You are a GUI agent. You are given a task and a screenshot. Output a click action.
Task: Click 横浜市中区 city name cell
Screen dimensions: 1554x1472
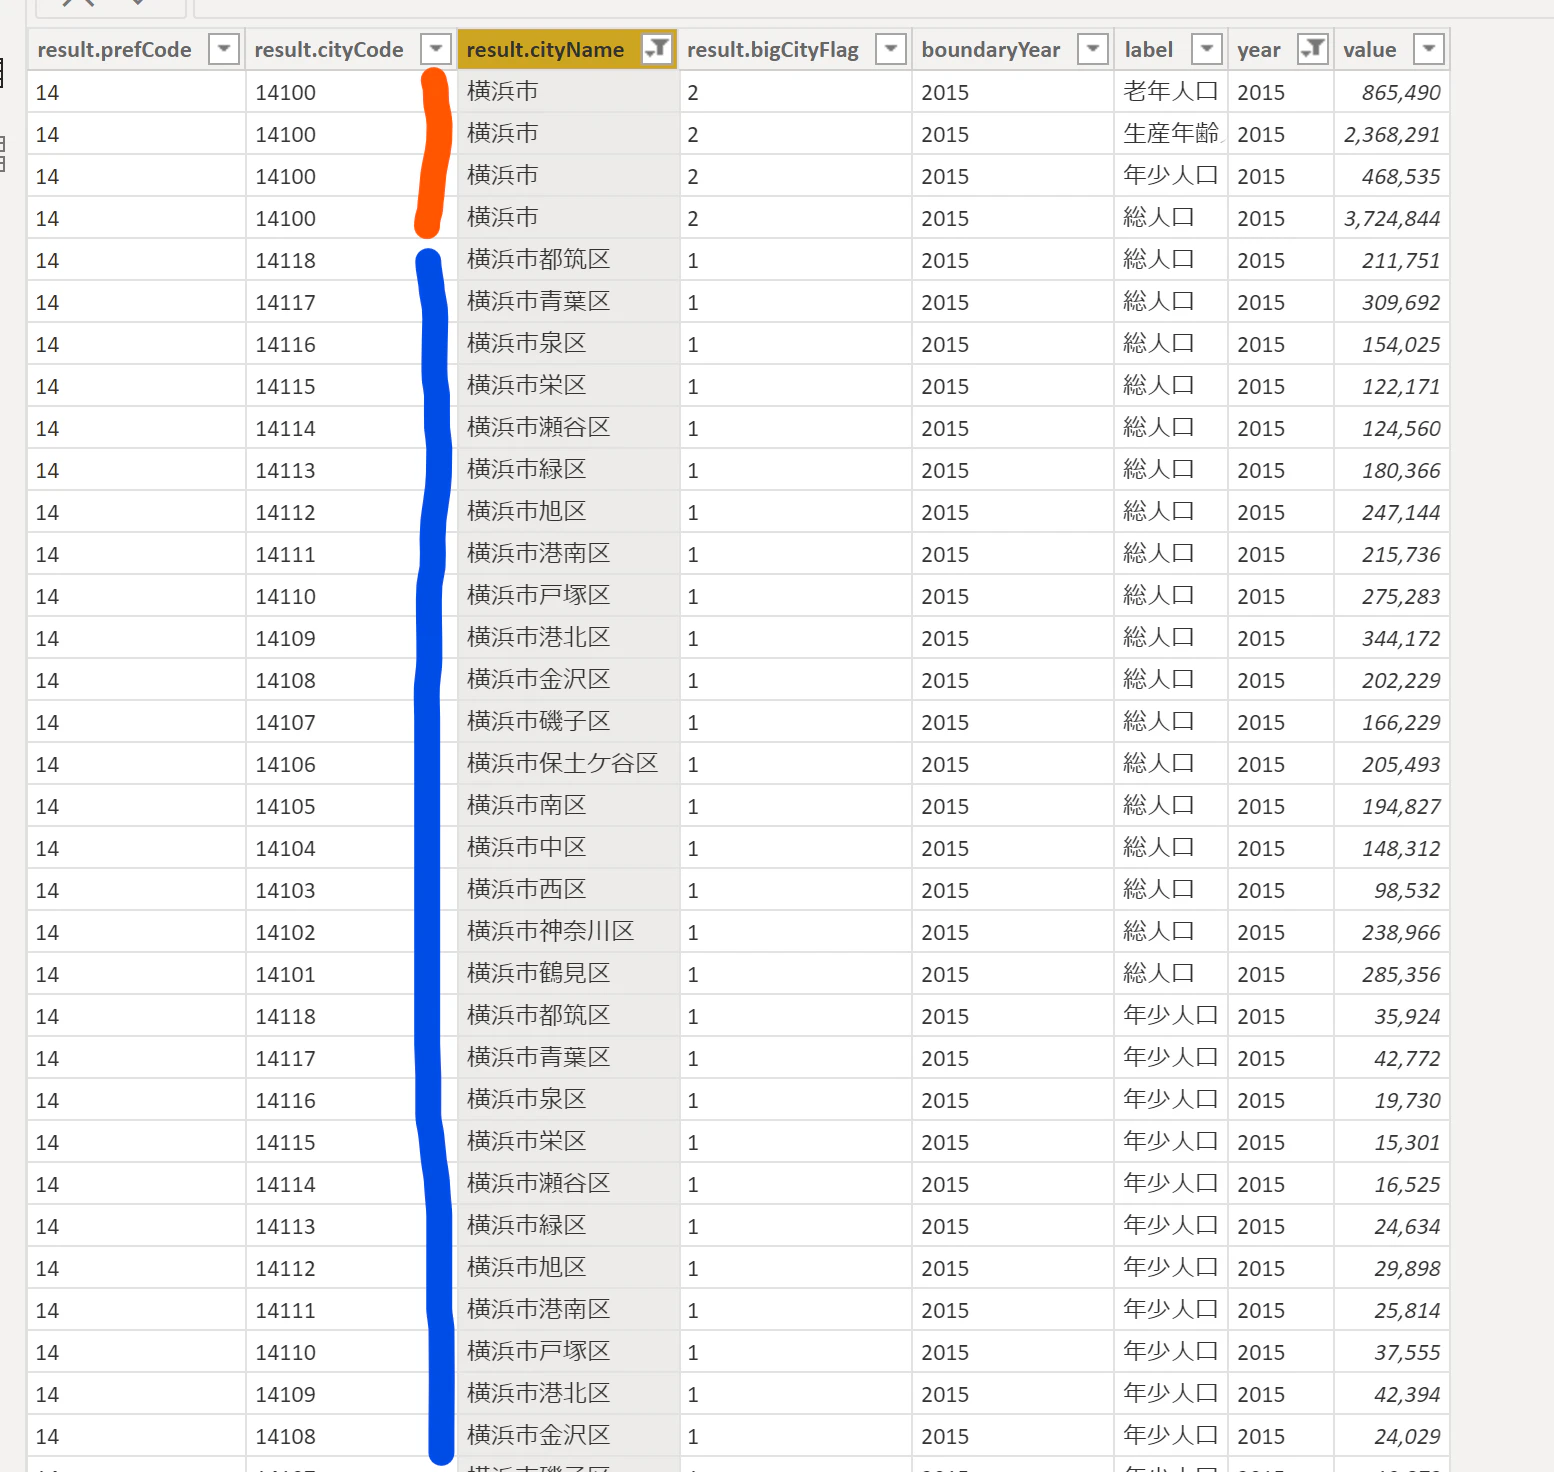tap(568, 848)
